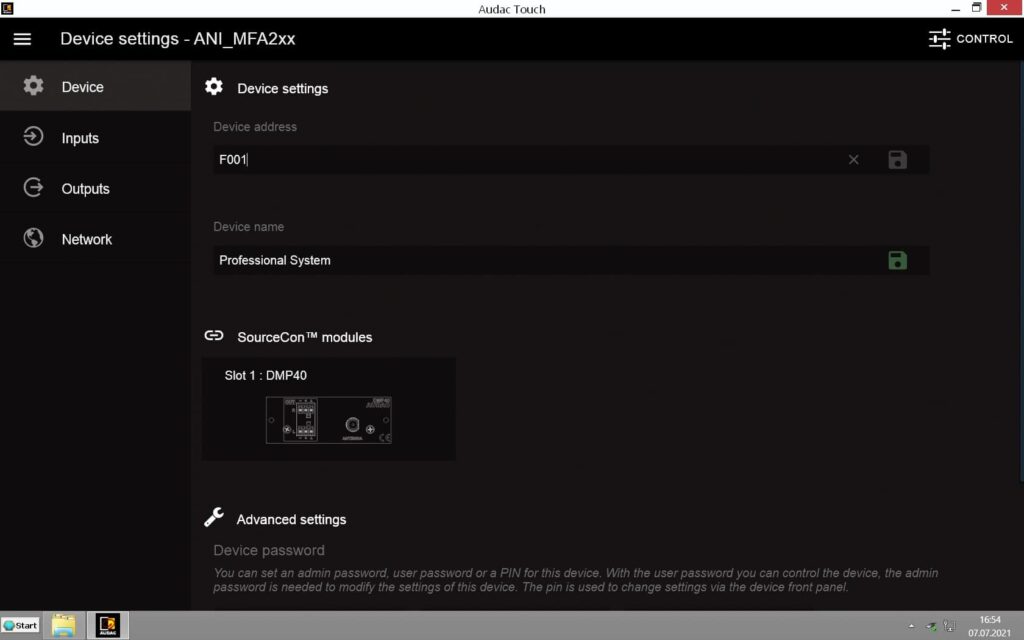Screen dimensions: 1024x640
Task: Click the Device settings - ANI_MFA2xx title
Action: pos(178,39)
